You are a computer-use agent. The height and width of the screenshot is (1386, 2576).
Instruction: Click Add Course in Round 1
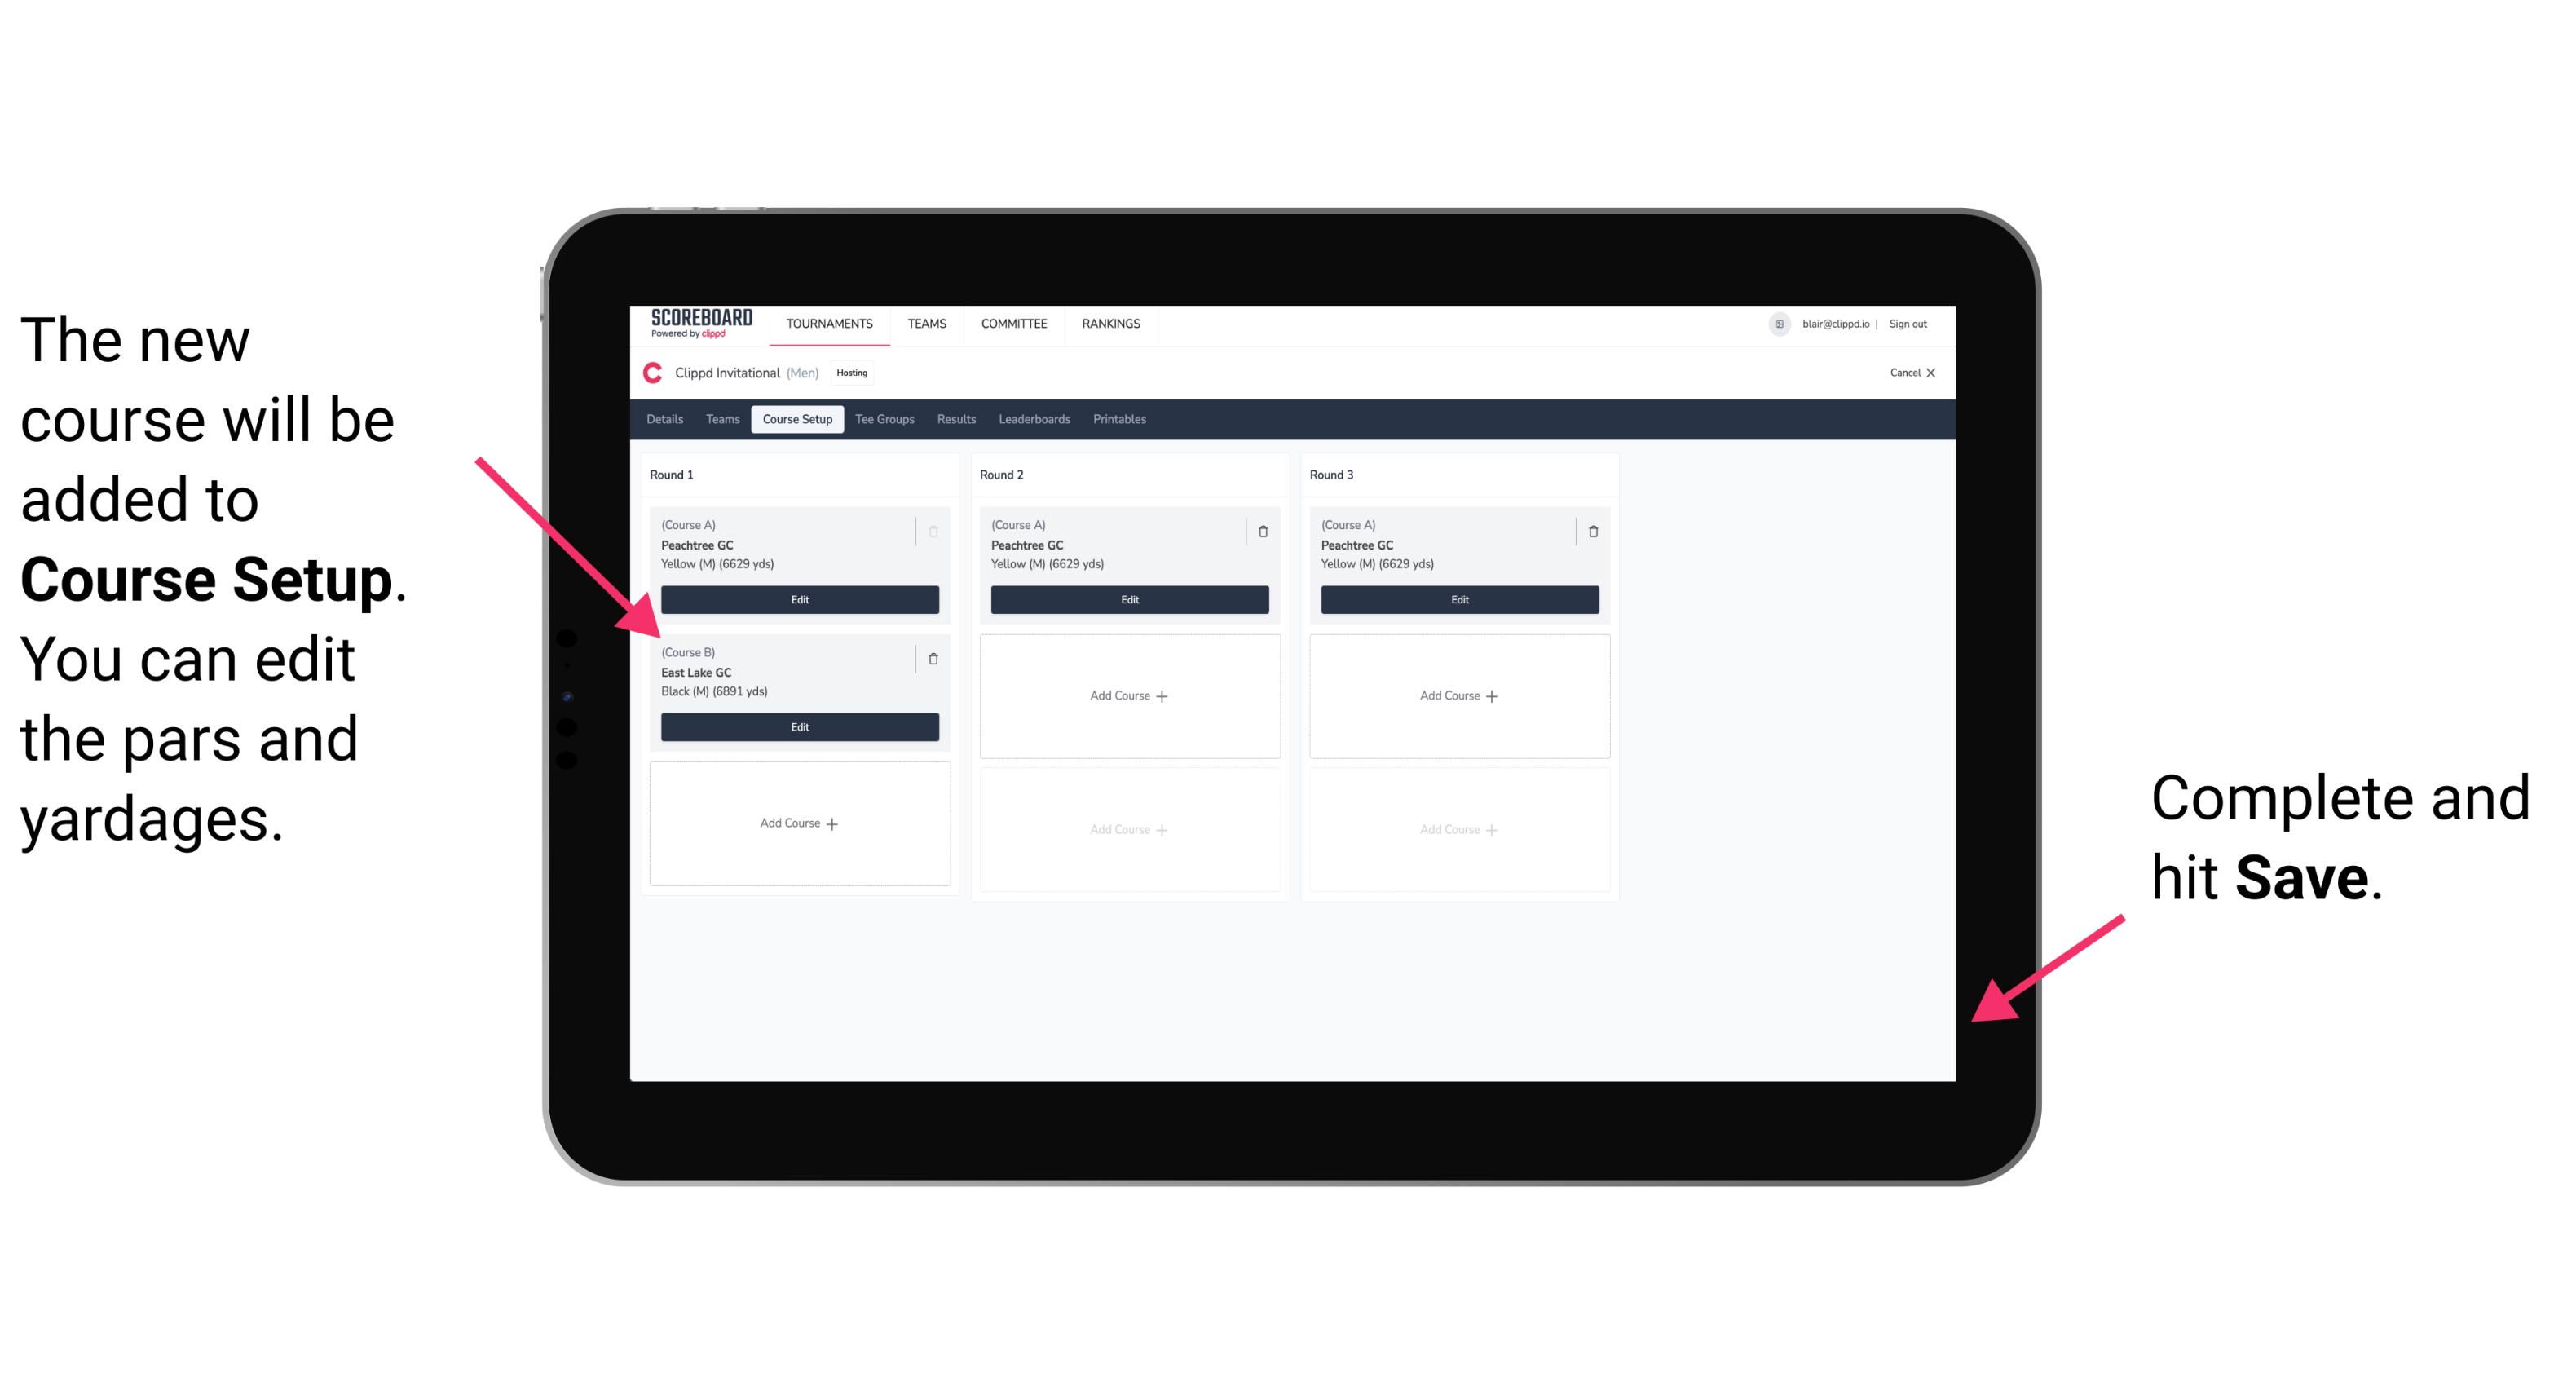coord(798,823)
